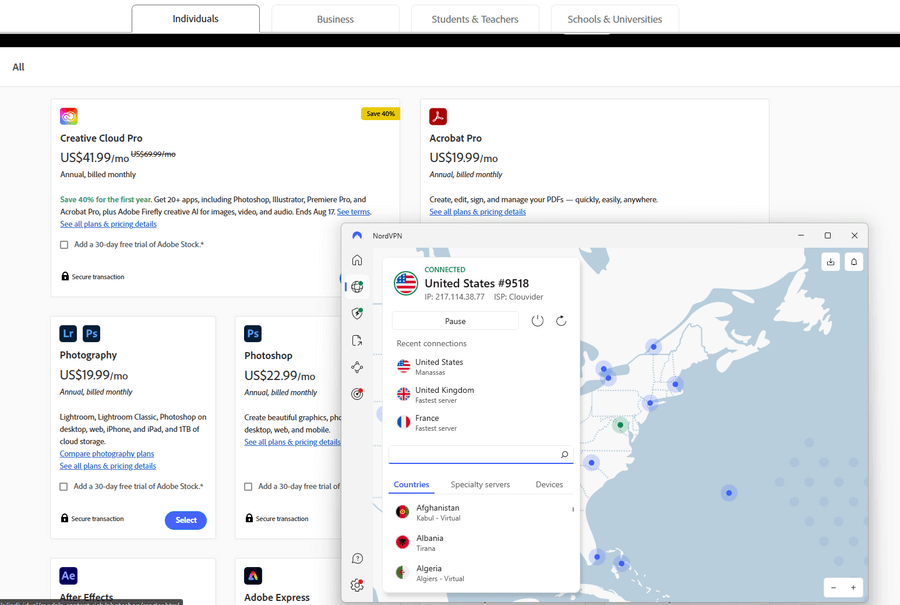Connect to recent France Fastest server
The width and height of the screenshot is (900, 605).
(481, 422)
